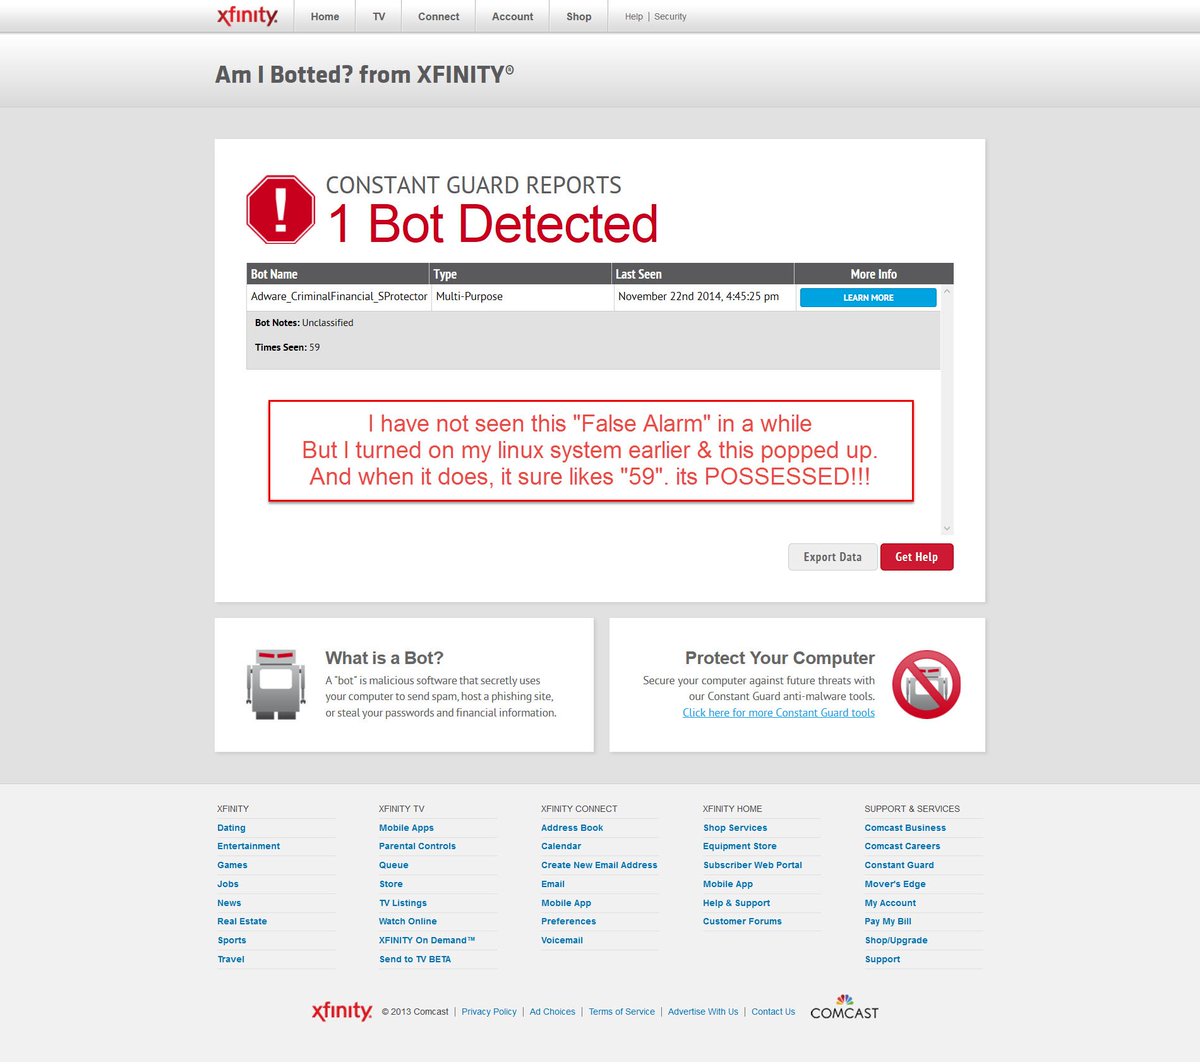This screenshot has width=1200, height=1064.
Task: Open the Calendar footer link
Action: 561,847
